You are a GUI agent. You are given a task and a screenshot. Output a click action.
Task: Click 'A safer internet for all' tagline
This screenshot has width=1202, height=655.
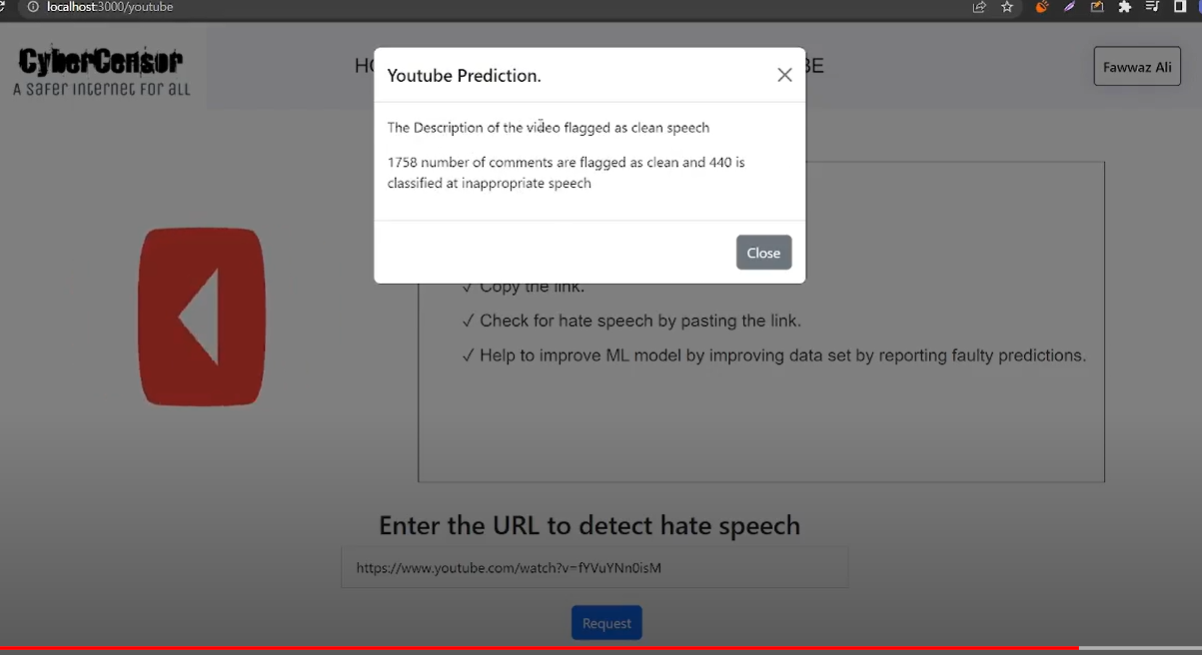pos(101,89)
